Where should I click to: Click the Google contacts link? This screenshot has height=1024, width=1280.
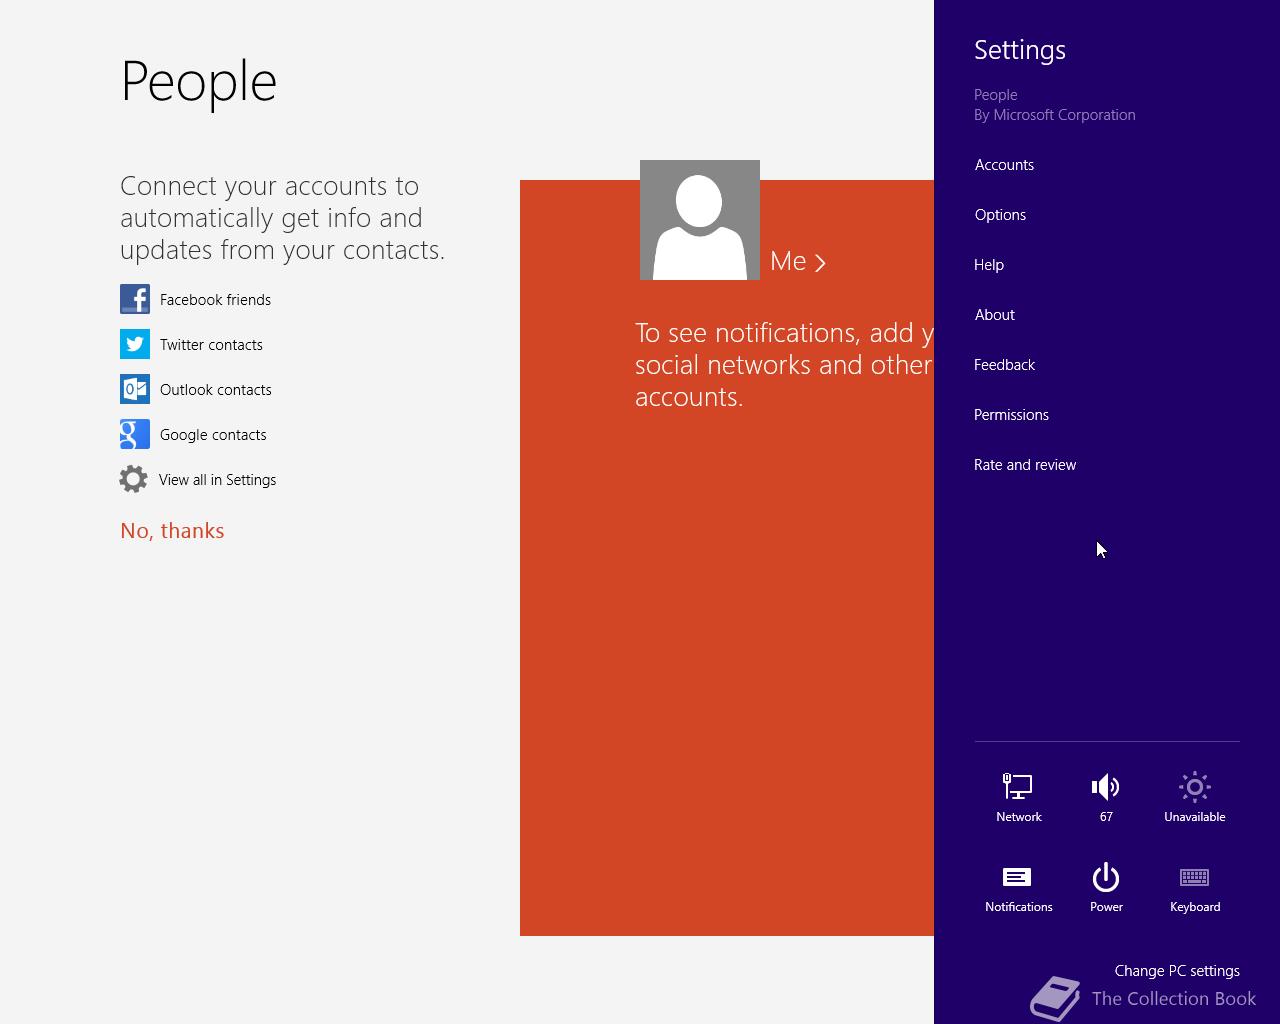[213, 435]
